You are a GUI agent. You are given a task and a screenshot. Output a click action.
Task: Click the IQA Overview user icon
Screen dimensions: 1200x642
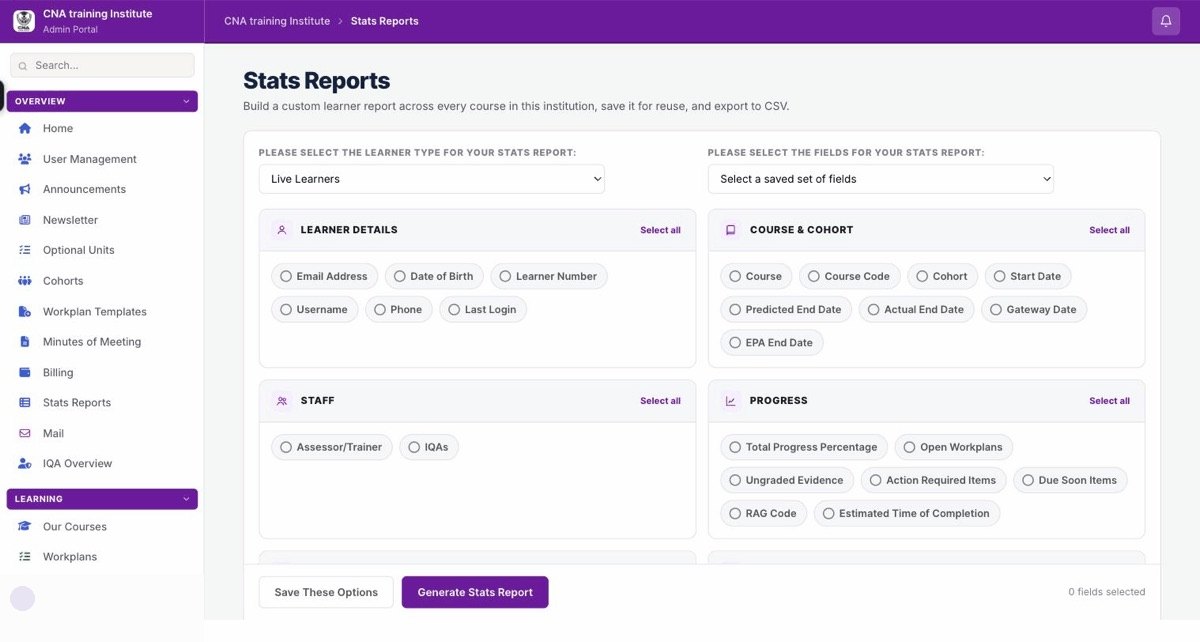point(25,464)
